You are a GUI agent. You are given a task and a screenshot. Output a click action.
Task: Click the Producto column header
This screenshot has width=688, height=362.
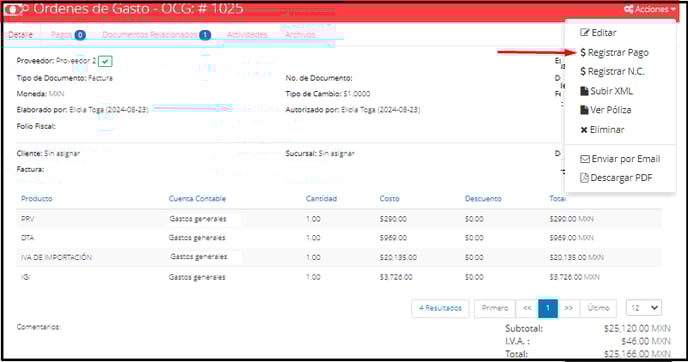[x=37, y=198]
